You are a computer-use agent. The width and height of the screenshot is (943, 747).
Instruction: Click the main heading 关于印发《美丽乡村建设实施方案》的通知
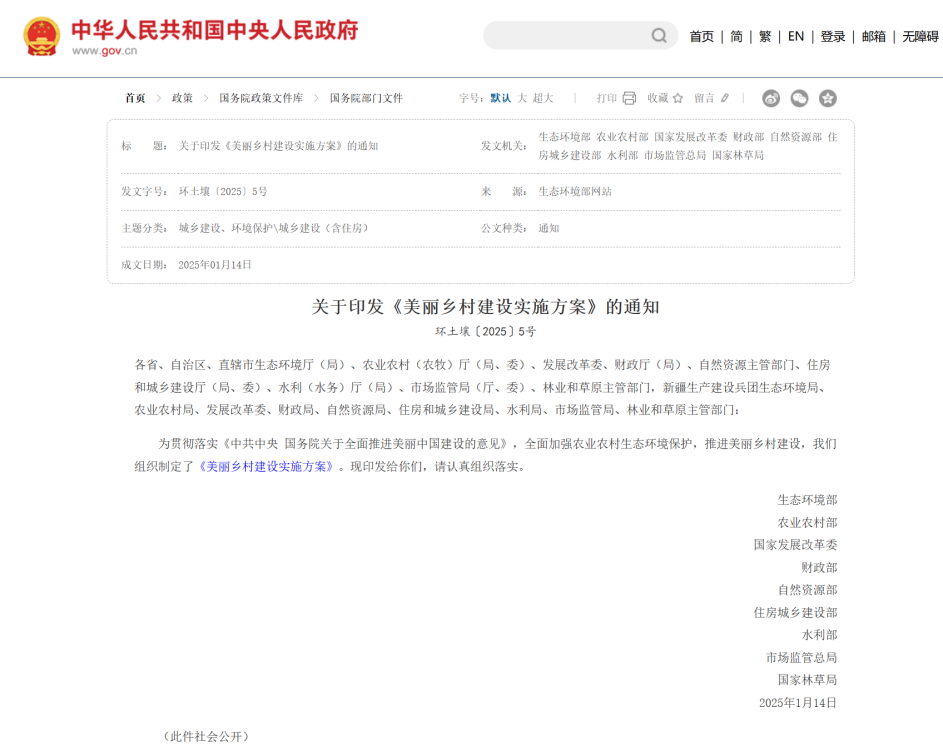coord(485,307)
